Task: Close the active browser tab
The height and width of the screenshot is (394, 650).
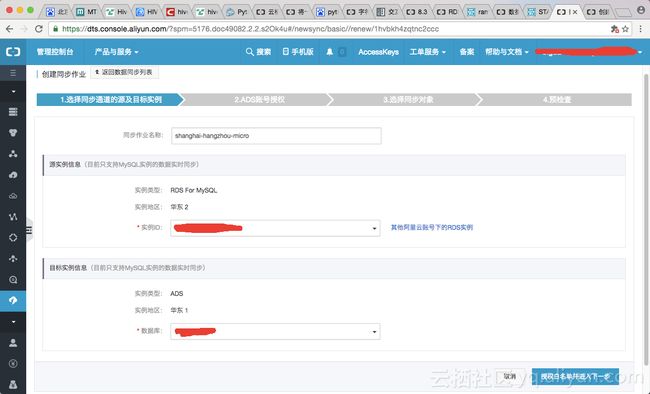Action: point(575,12)
